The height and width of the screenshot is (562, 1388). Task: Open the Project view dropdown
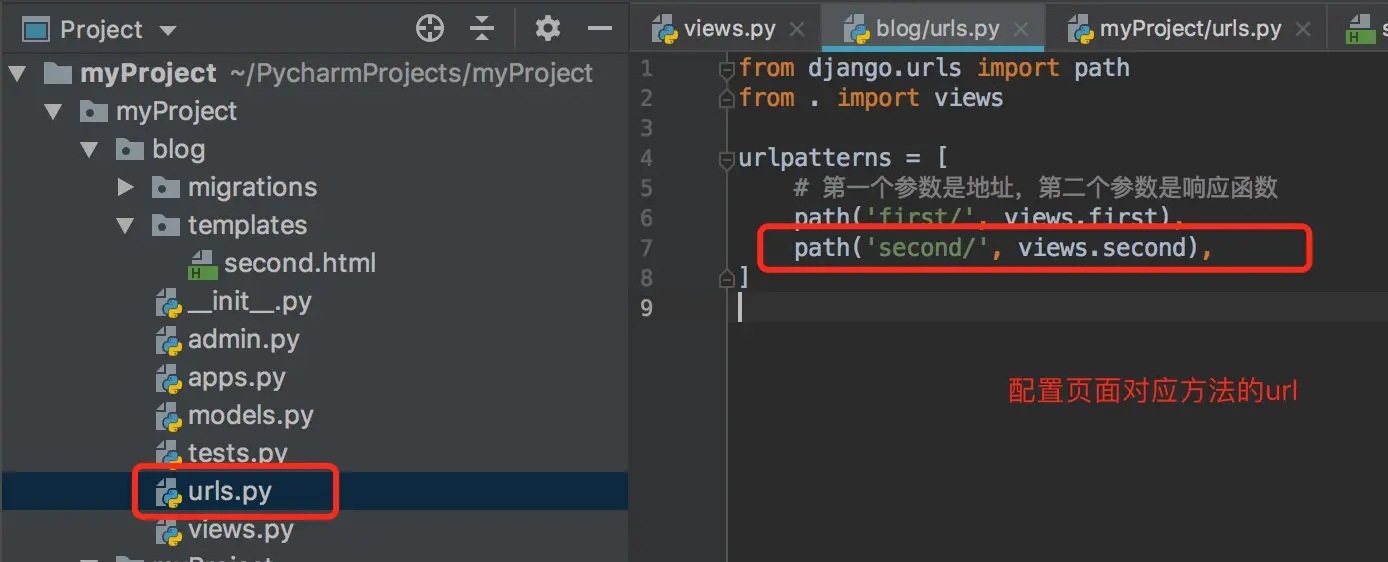[x=168, y=31]
